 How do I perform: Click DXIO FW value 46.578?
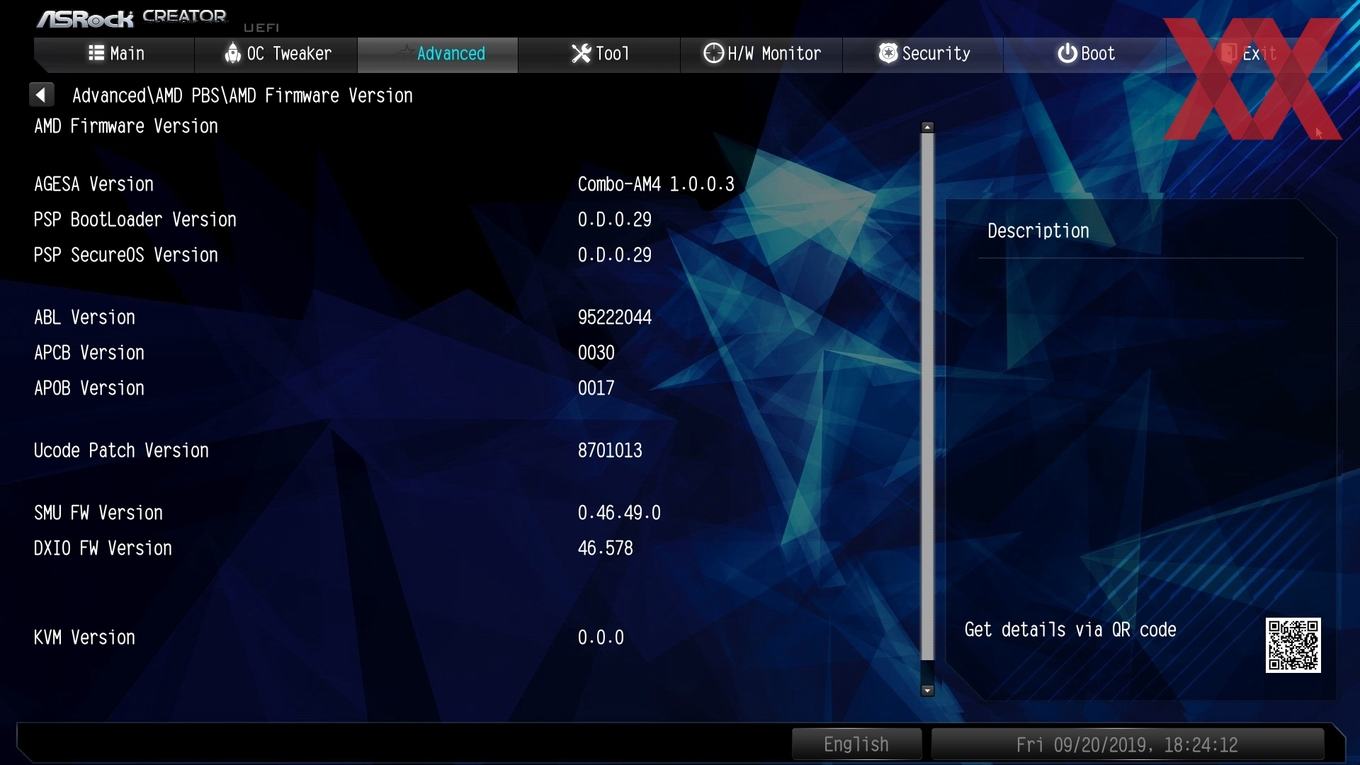(x=605, y=548)
